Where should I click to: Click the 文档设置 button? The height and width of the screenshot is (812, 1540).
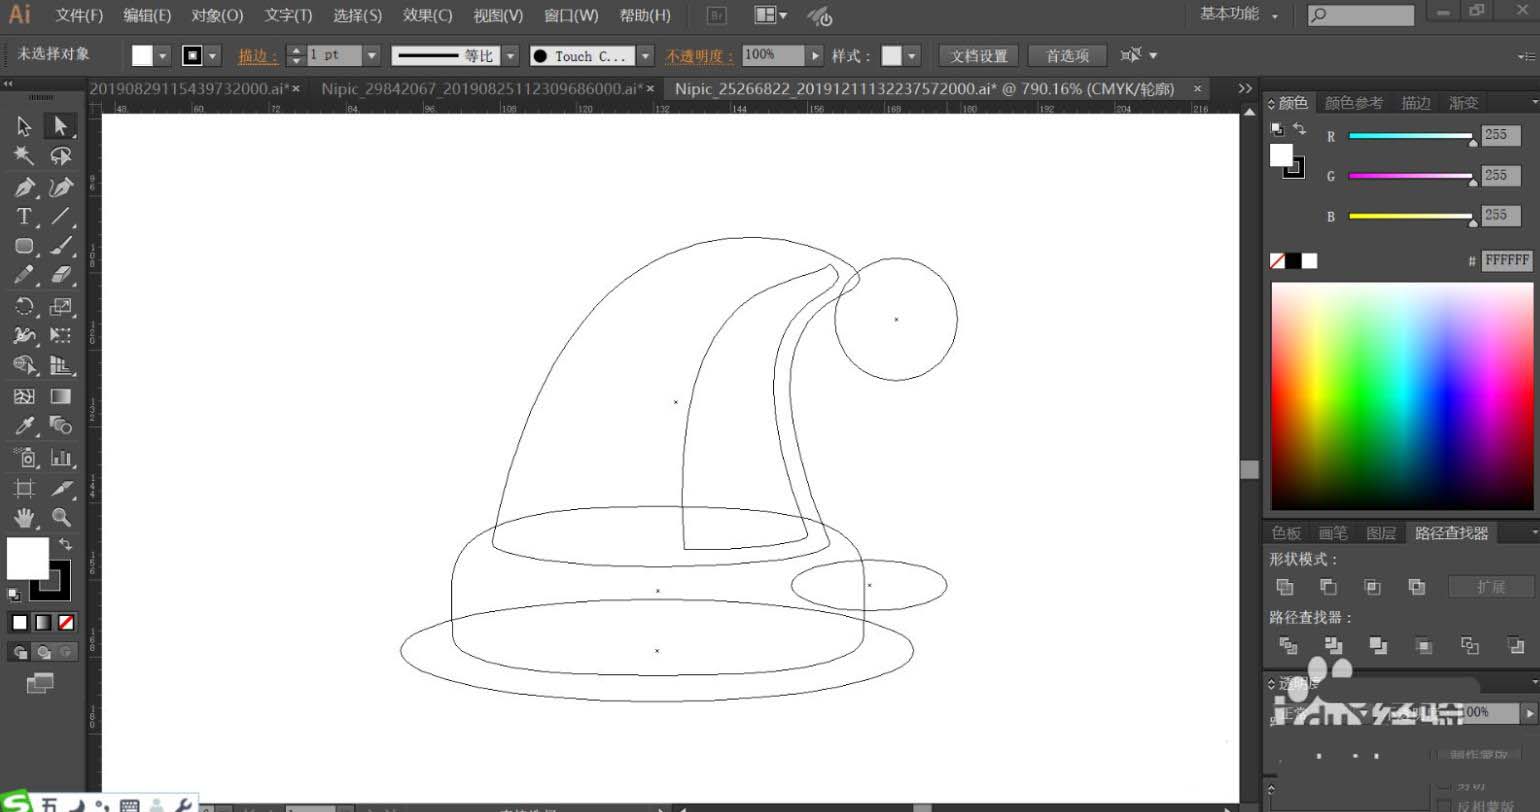(x=979, y=56)
